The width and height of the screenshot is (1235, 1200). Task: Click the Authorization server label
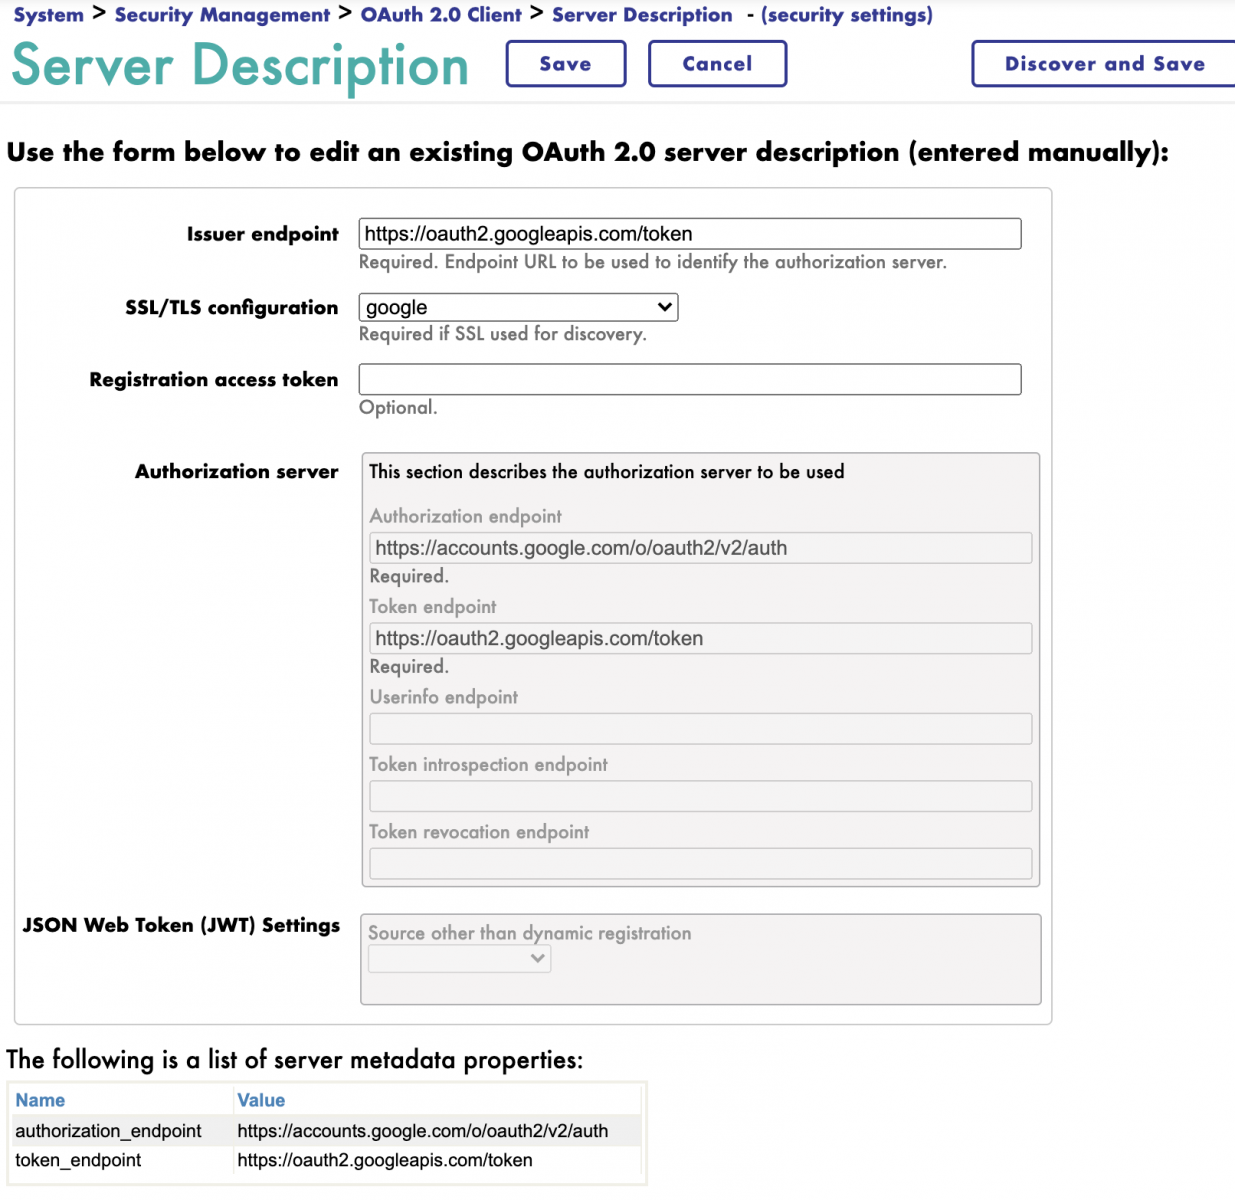point(237,471)
